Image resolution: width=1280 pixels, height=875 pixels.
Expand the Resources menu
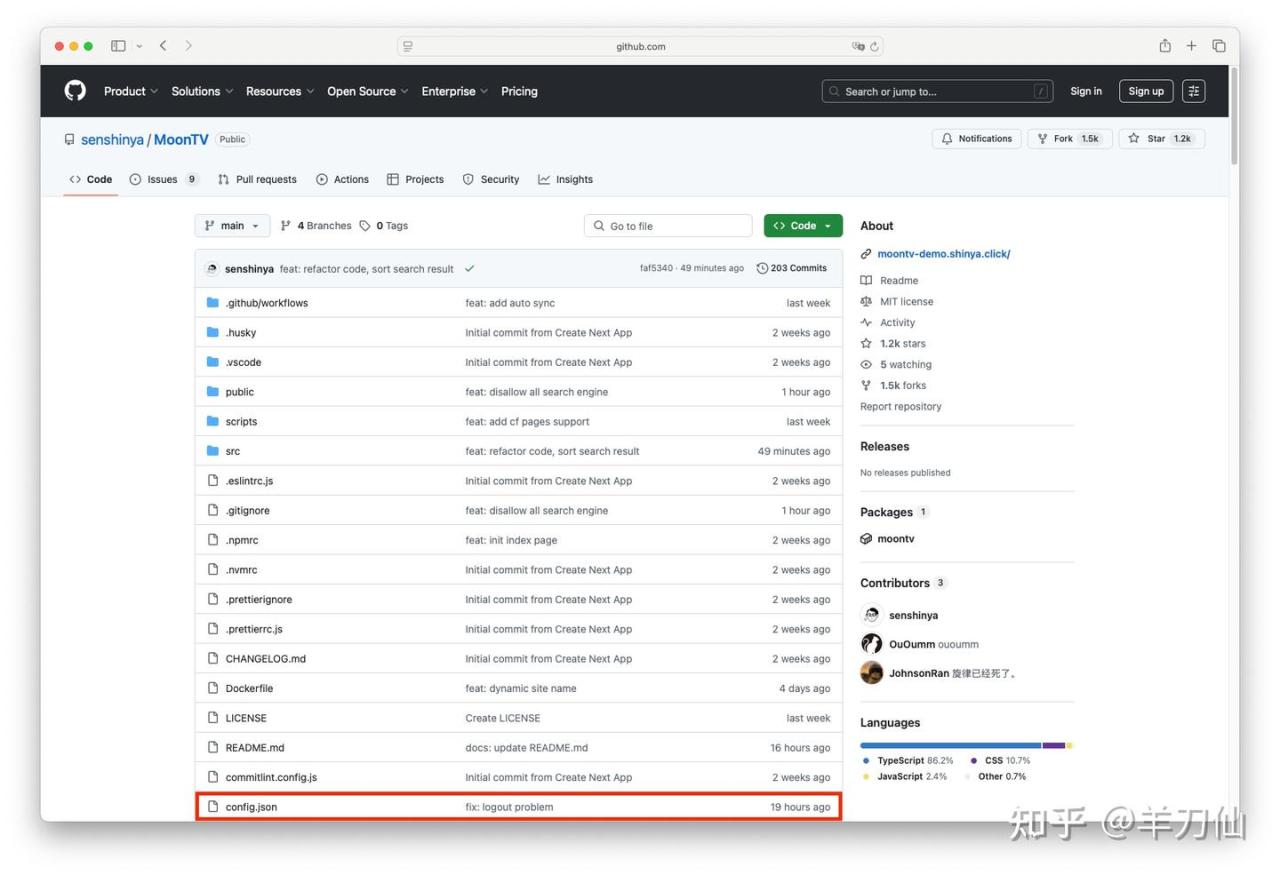pyautogui.click(x=280, y=91)
